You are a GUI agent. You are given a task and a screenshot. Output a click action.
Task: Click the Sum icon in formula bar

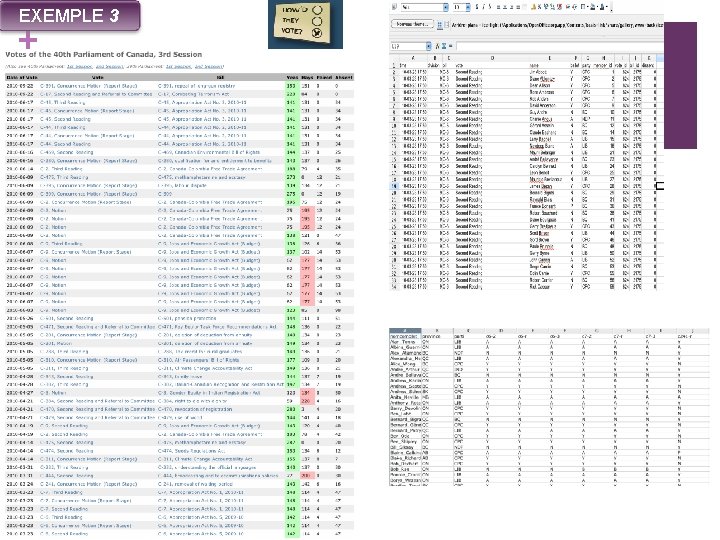(x=444, y=46)
